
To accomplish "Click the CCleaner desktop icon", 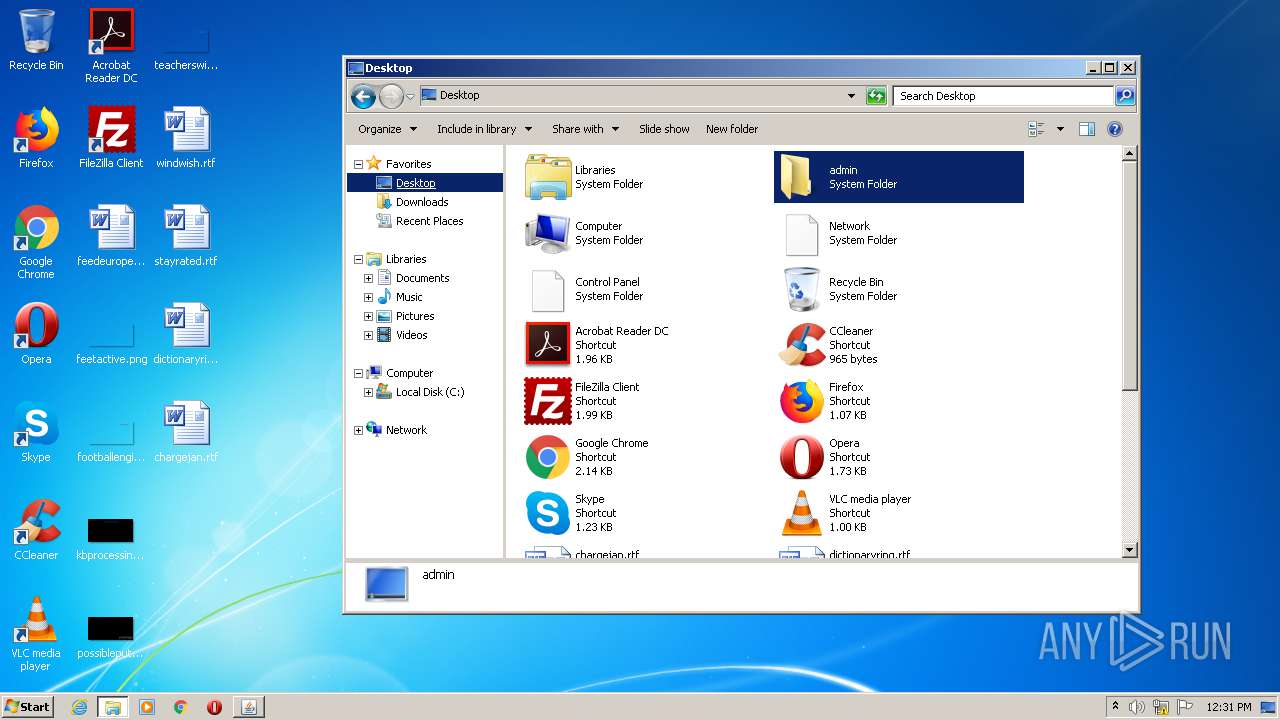I will click(36, 530).
